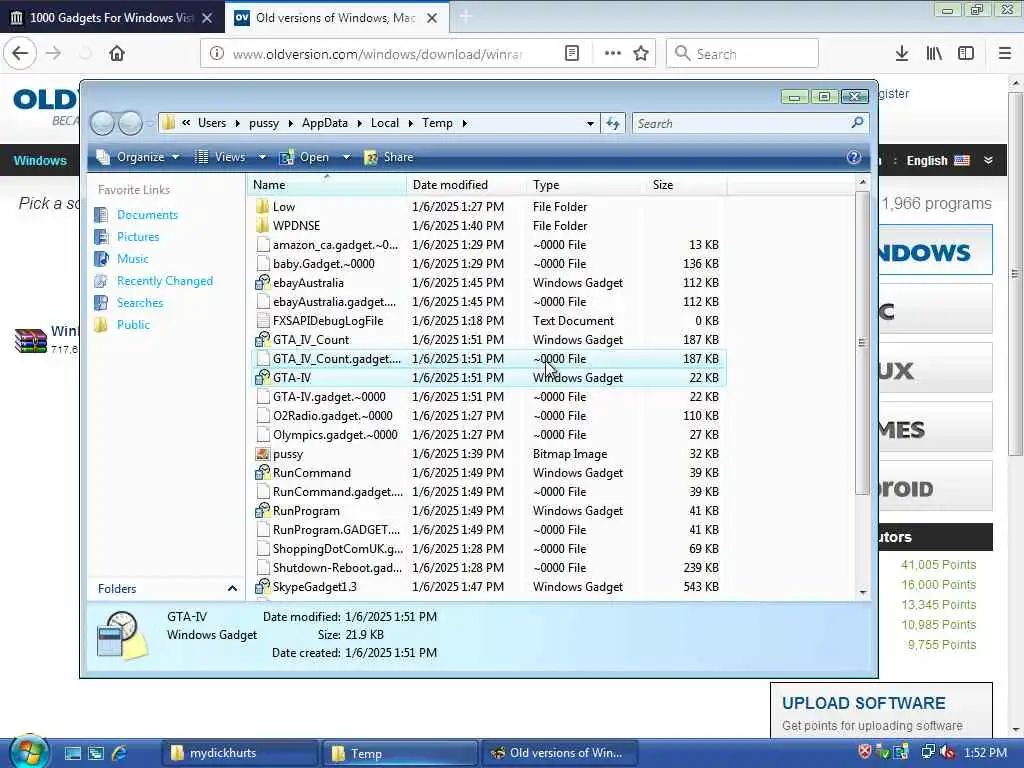Open Firefox library icon
This screenshot has width=1024, height=768.
934,54
